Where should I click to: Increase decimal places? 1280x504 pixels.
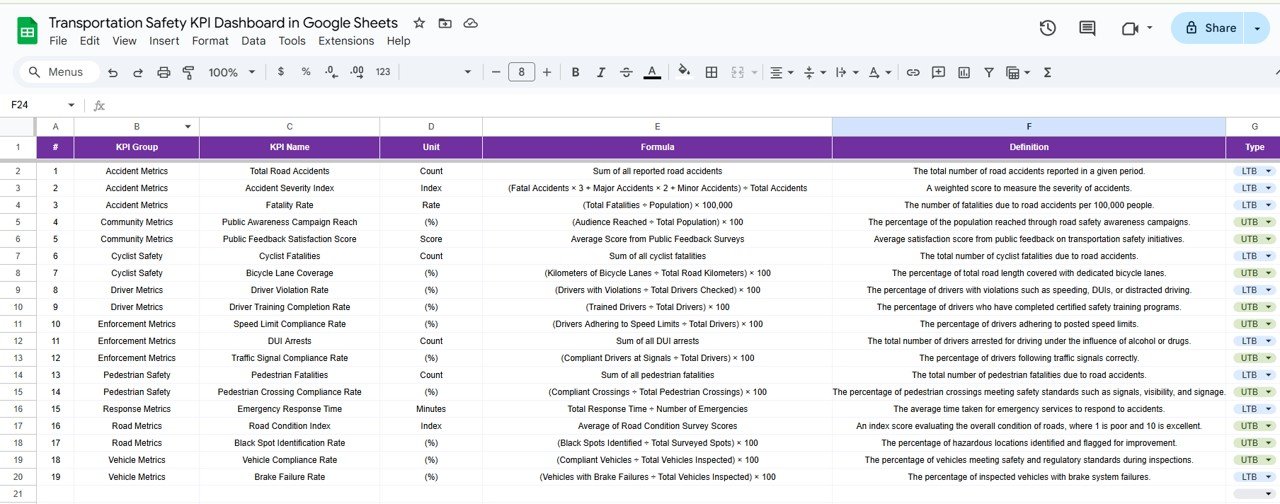coord(357,72)
